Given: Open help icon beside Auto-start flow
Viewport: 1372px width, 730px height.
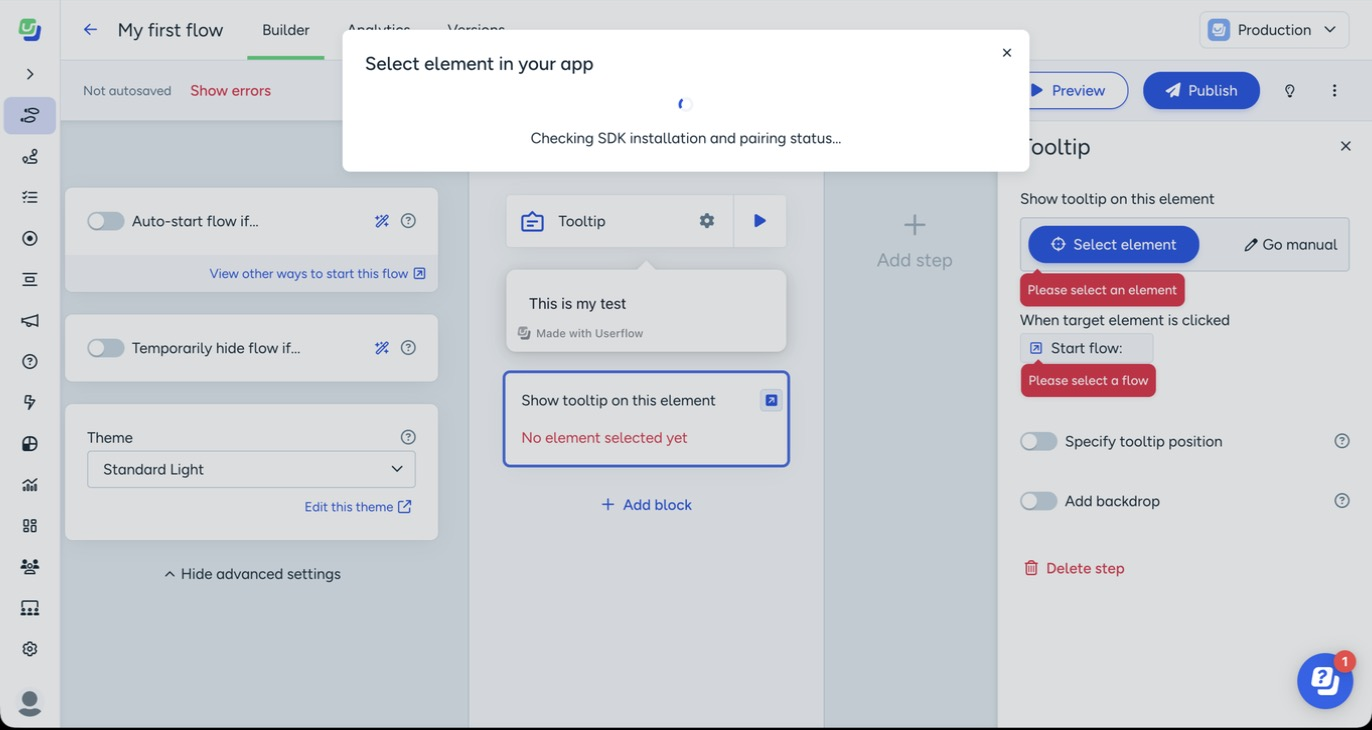Looking at the screenshot, I should point(408,221).
